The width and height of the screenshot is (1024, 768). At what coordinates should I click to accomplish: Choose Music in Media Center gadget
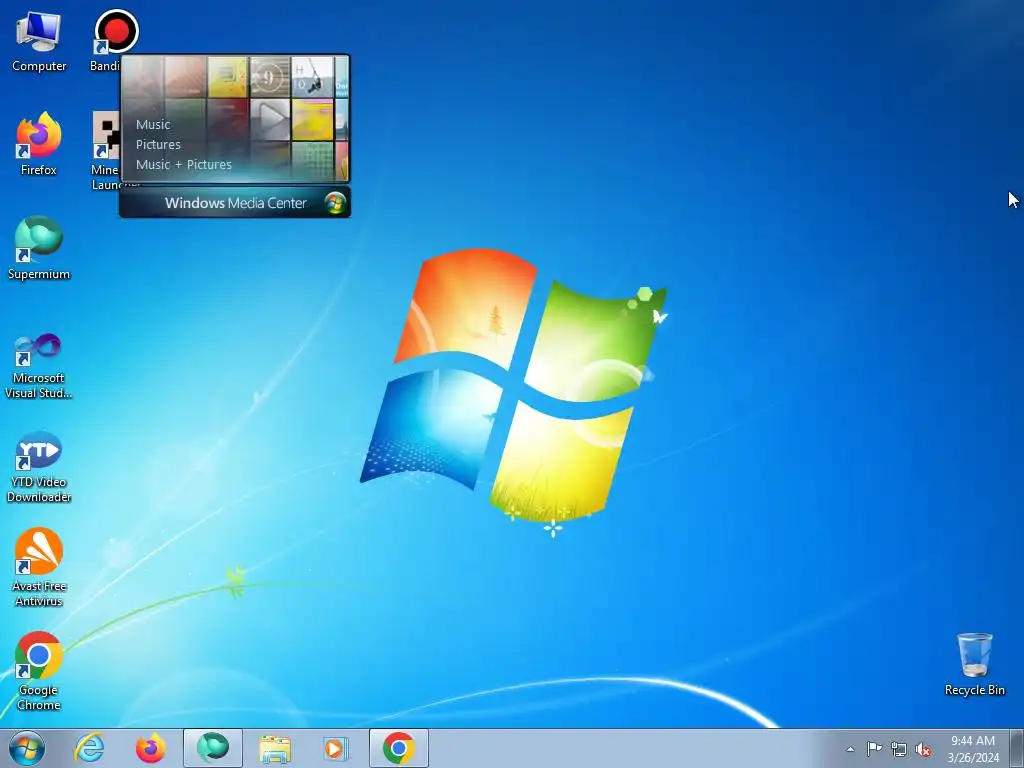(153, 124)
